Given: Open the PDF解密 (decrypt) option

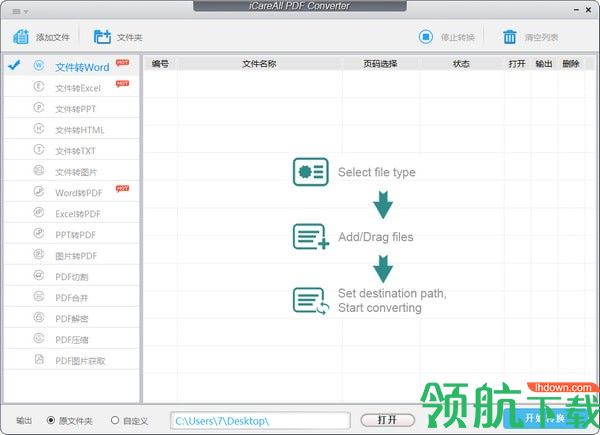Looking at the screenshot, I should click(72, 318).
